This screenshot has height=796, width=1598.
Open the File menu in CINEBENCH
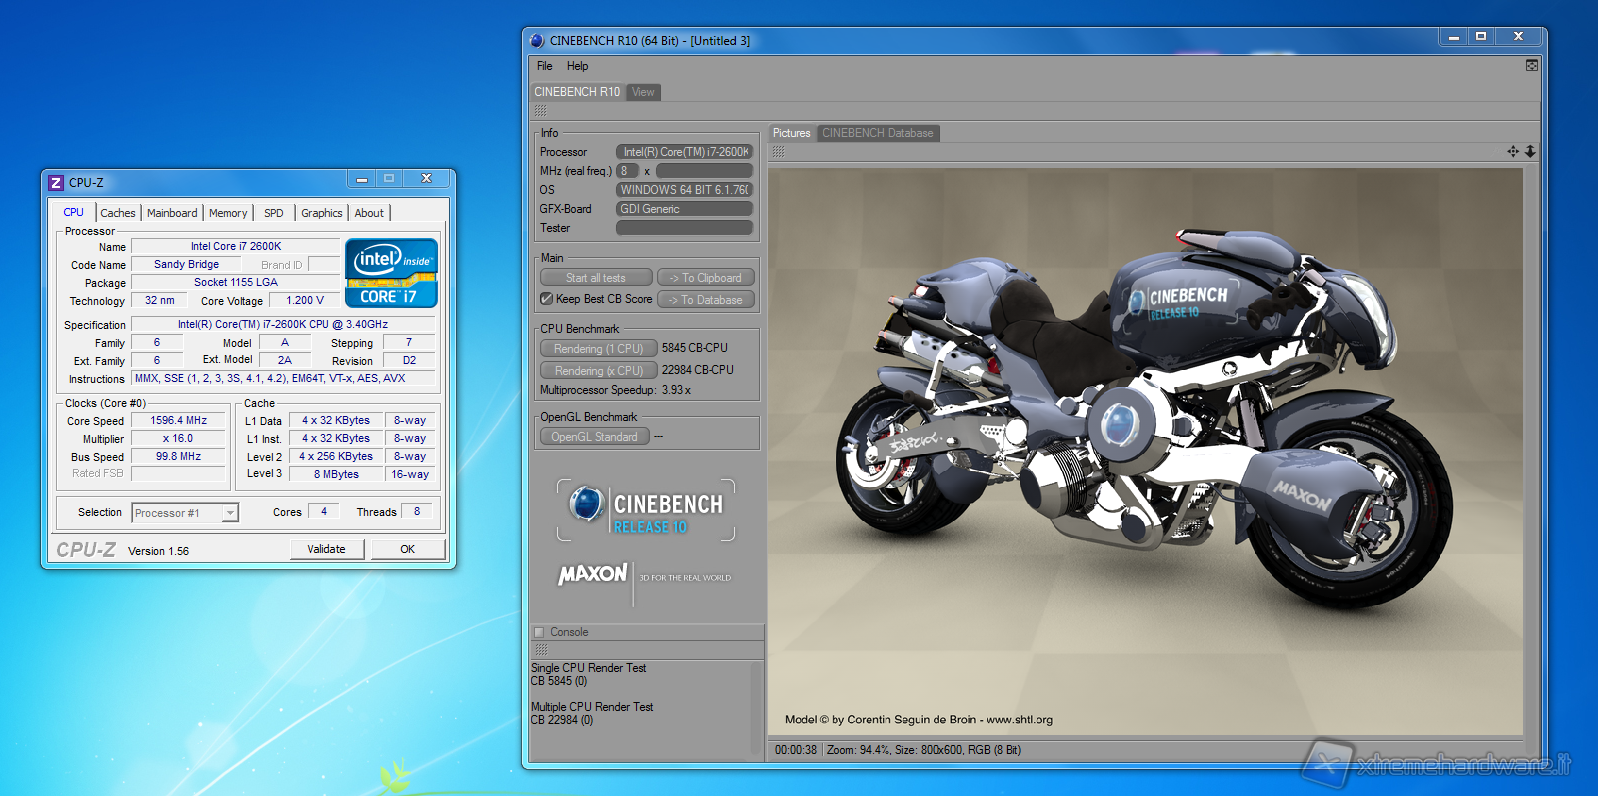544,66
